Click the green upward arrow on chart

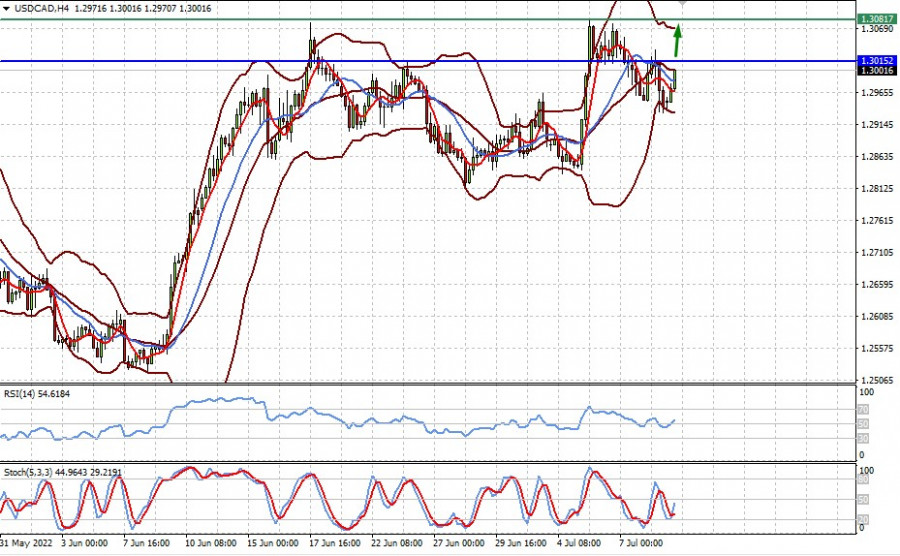tap(677, 40)
